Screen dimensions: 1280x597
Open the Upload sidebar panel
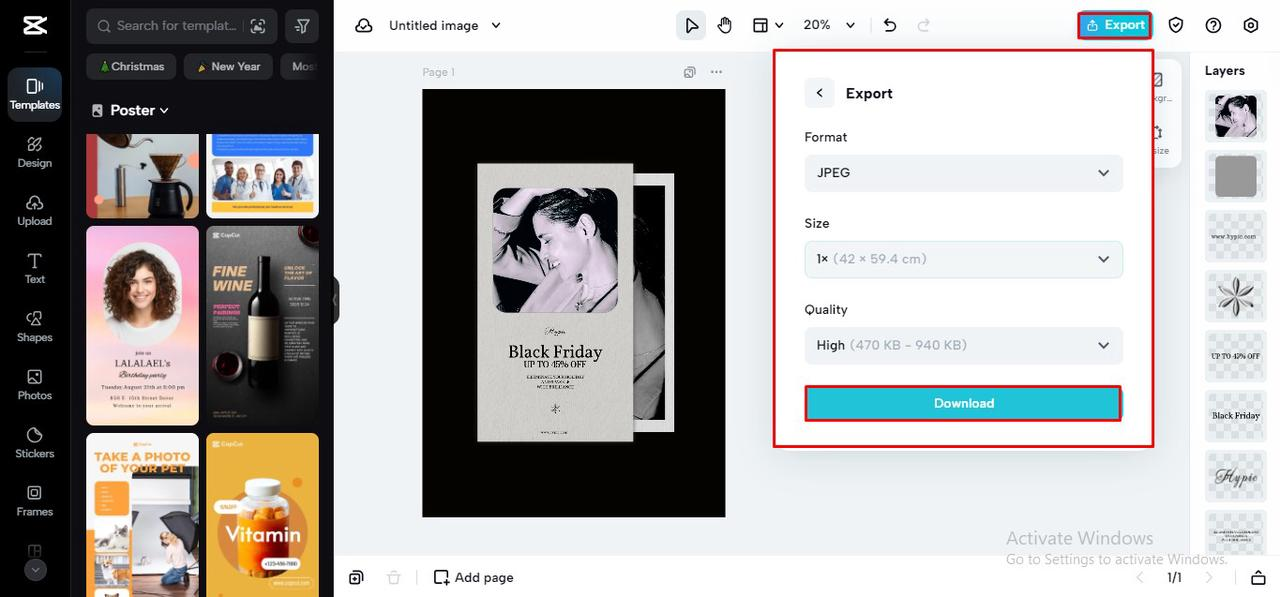pos(35,210)
